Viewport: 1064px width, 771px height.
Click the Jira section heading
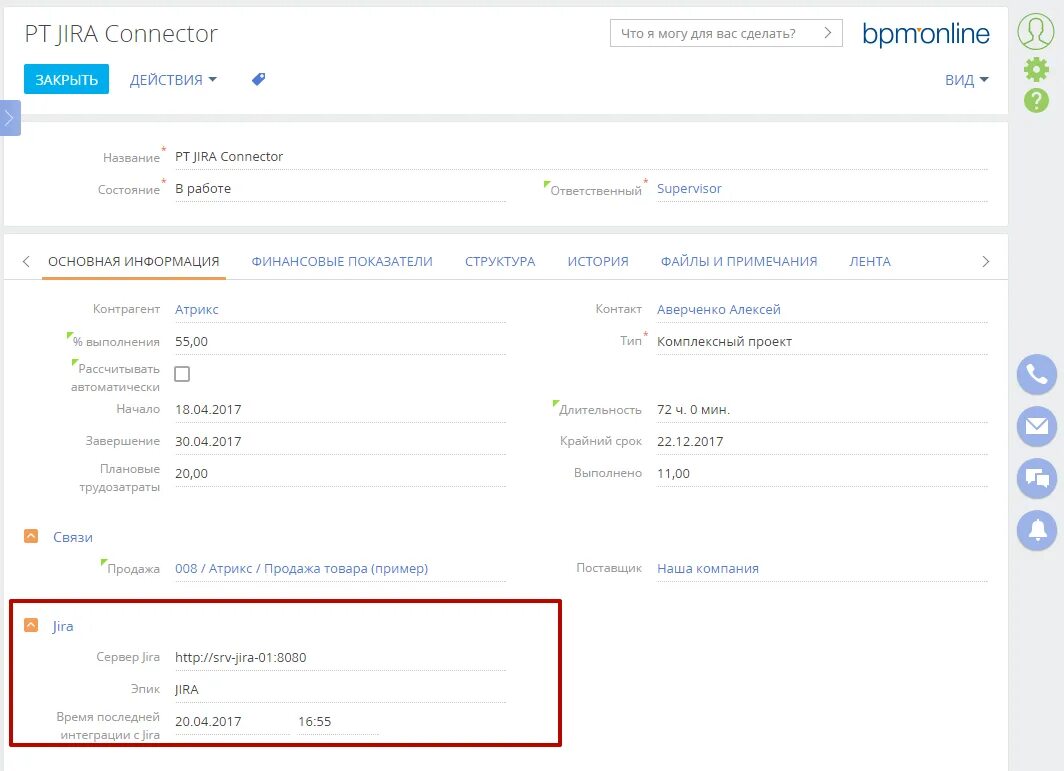[x=62, y=626]
